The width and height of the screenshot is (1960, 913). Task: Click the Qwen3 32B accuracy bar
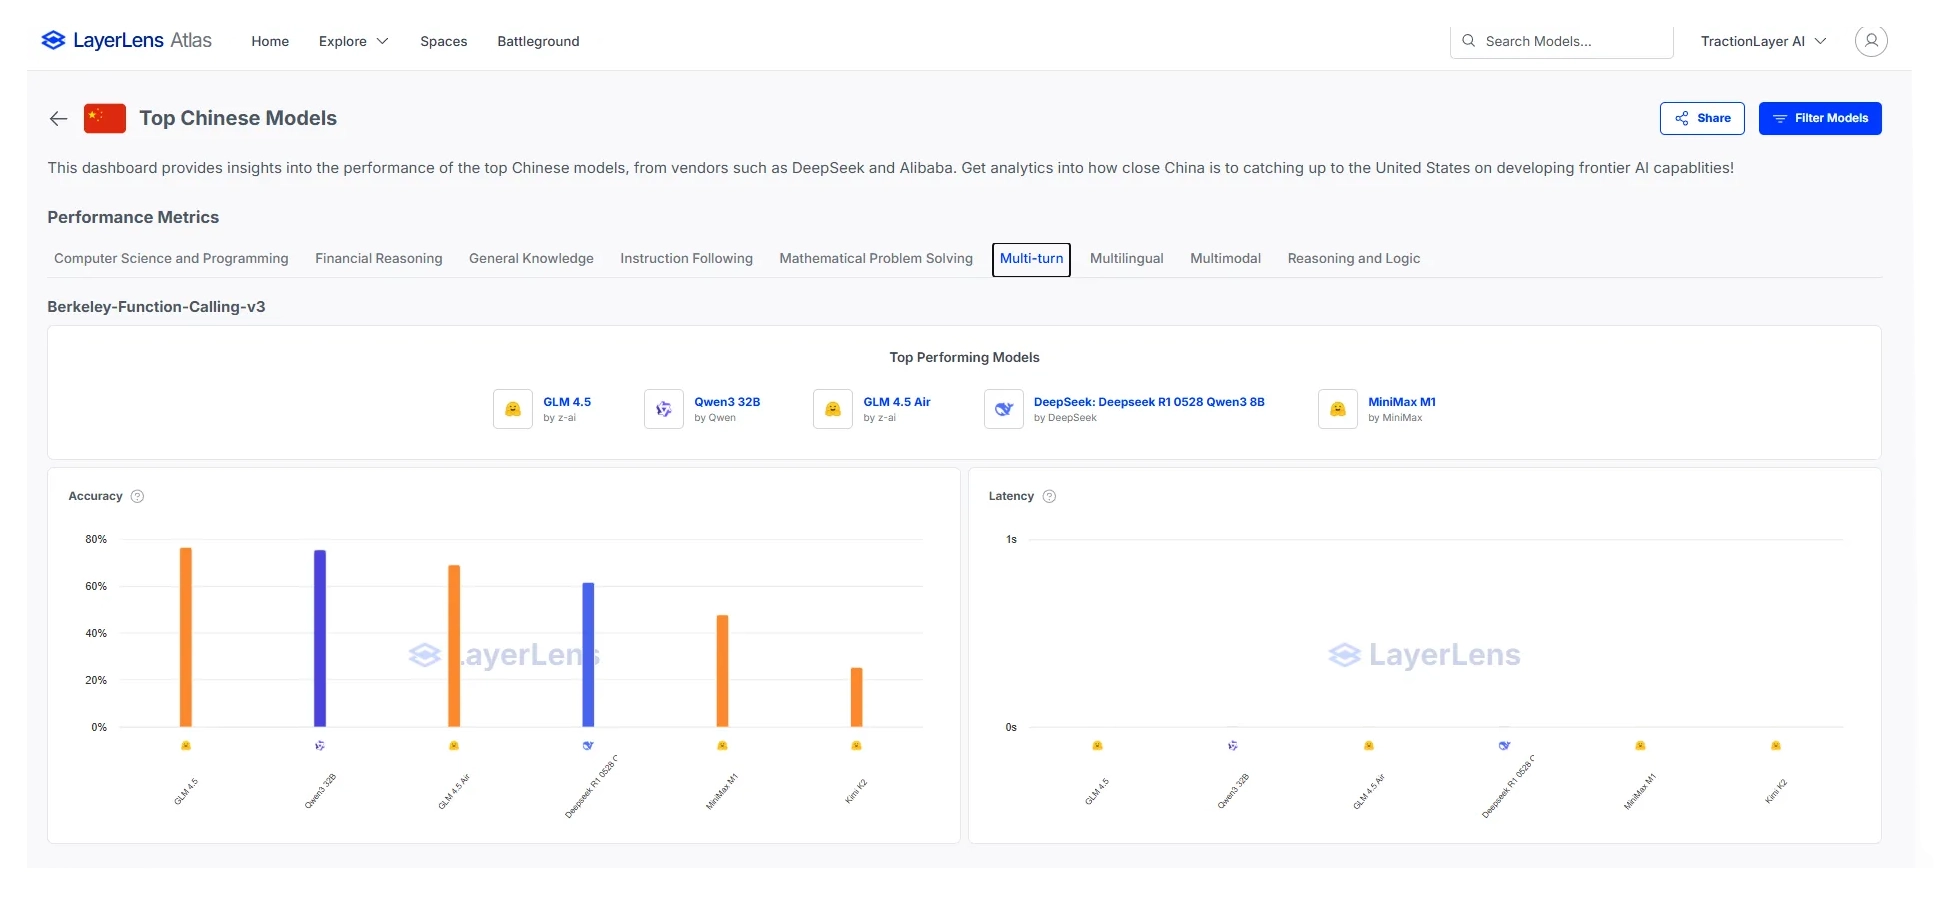320,638
